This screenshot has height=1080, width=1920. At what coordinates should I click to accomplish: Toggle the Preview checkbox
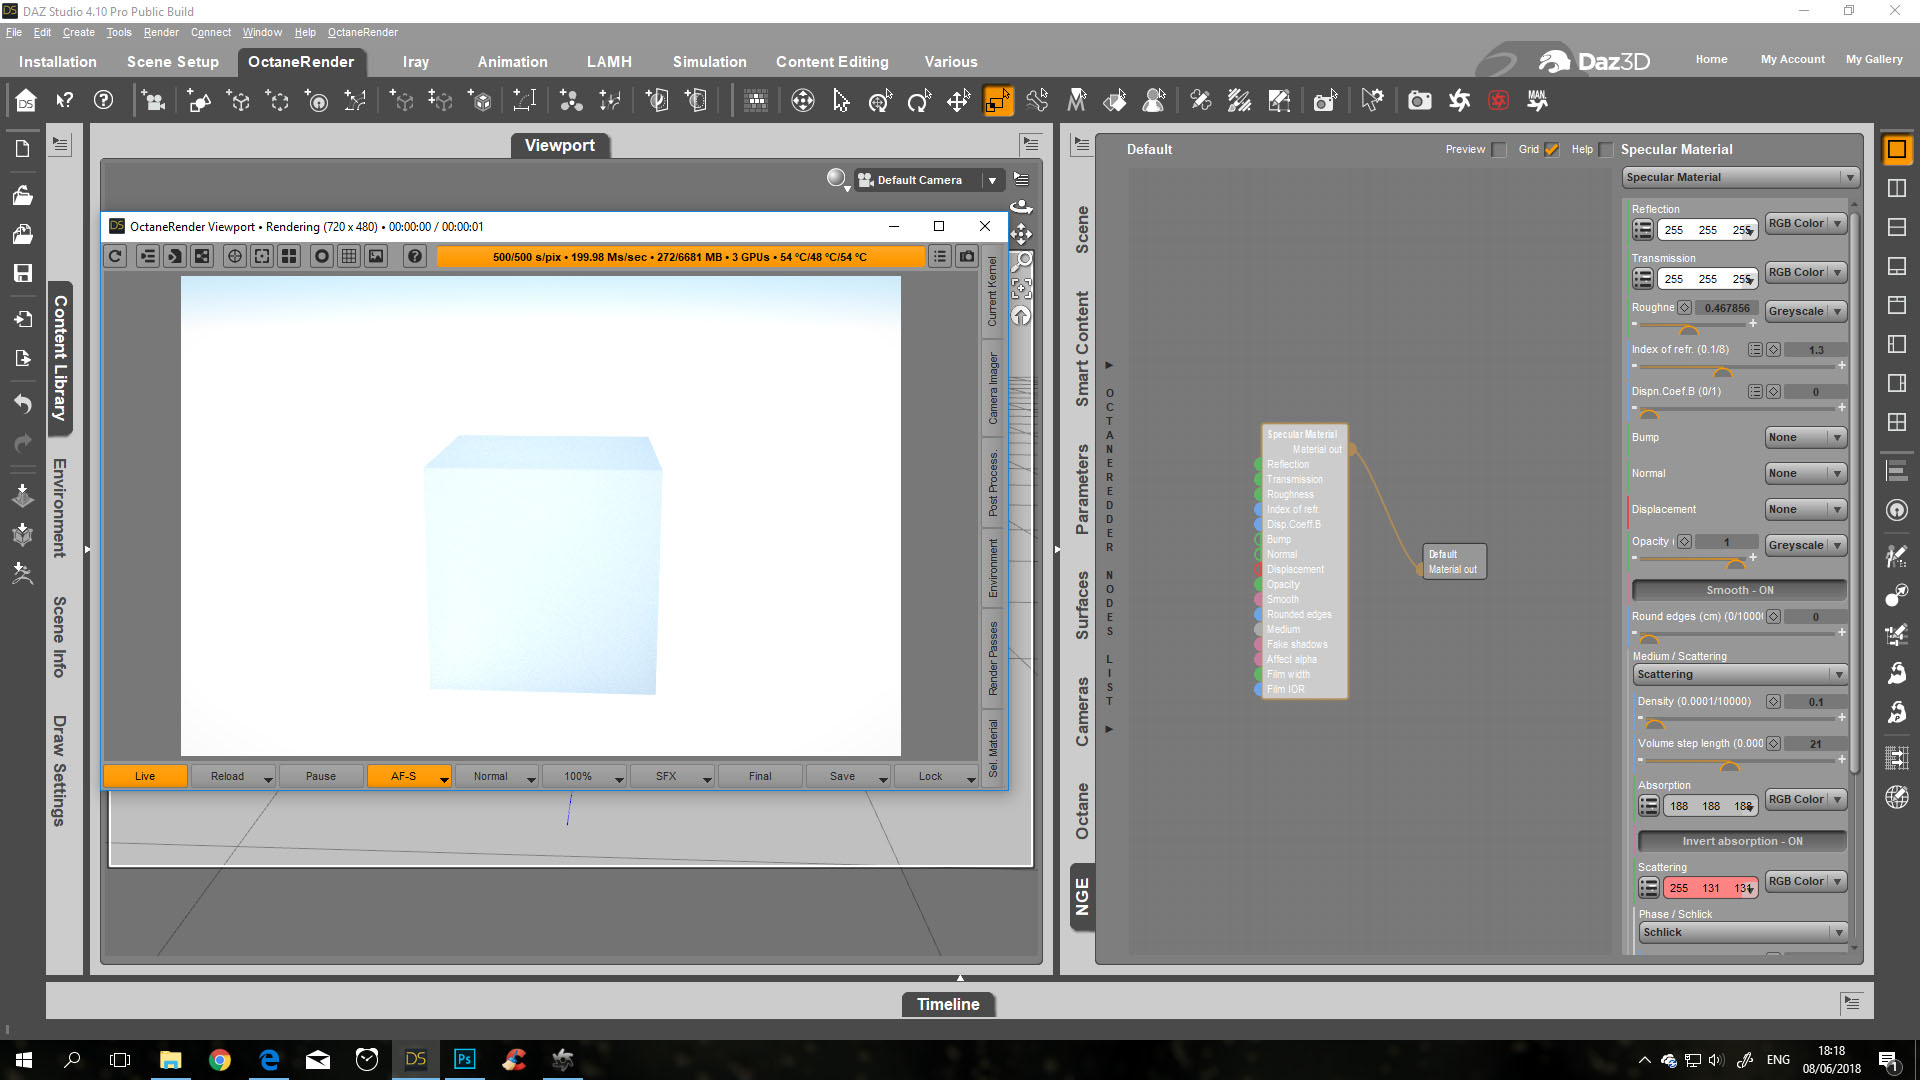pos(1498,150)
